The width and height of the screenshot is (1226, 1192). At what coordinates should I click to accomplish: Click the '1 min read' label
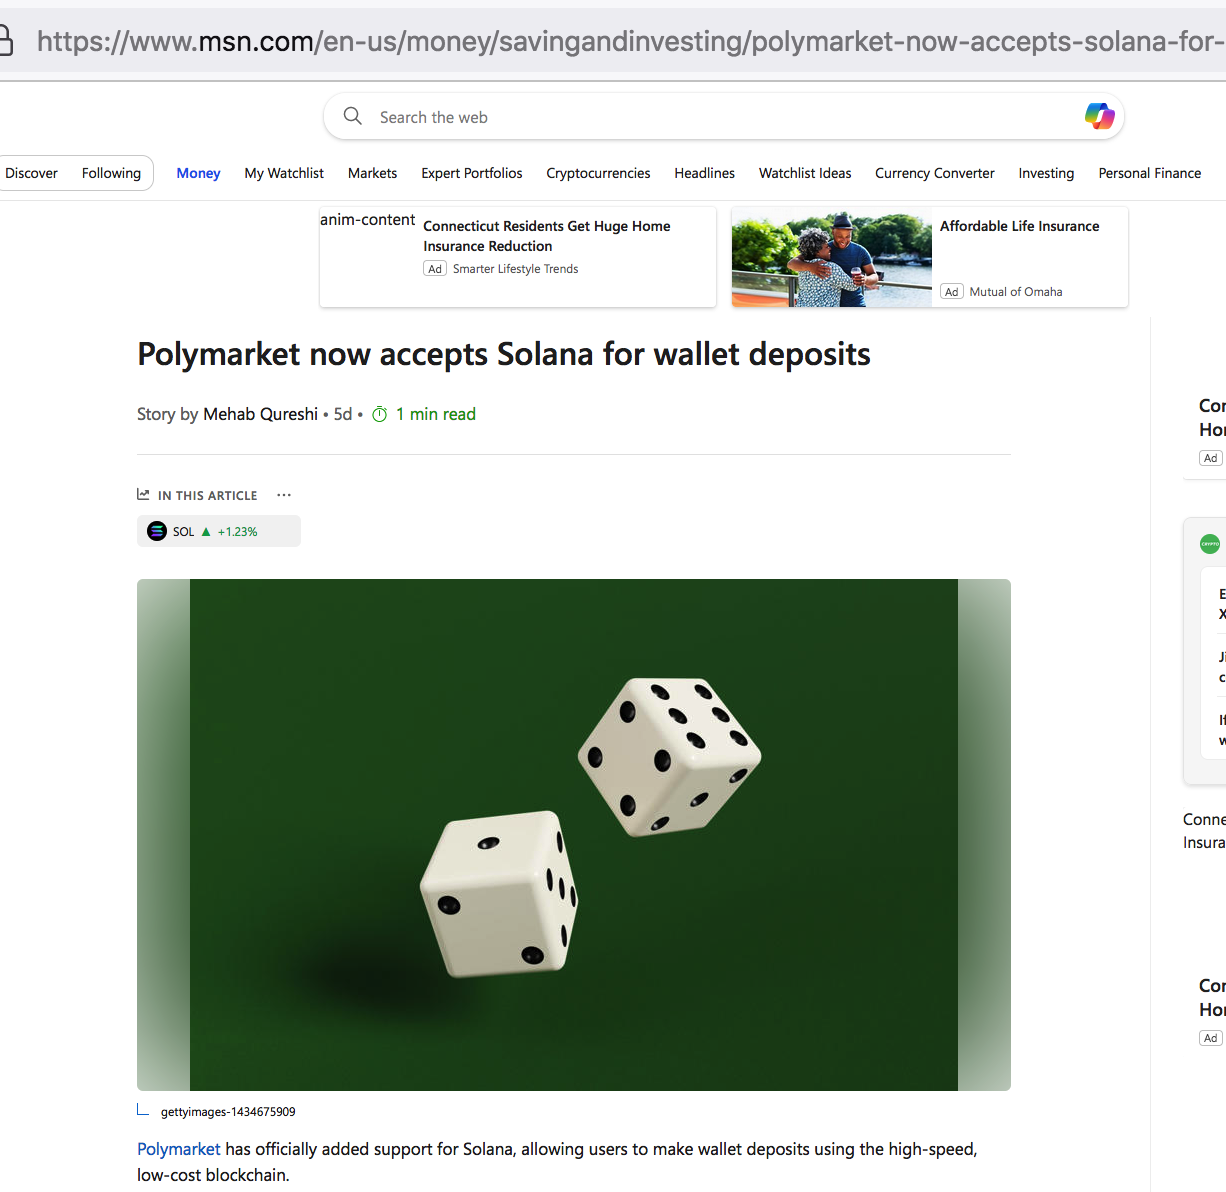pyautogui.click(x=436, y=414)
